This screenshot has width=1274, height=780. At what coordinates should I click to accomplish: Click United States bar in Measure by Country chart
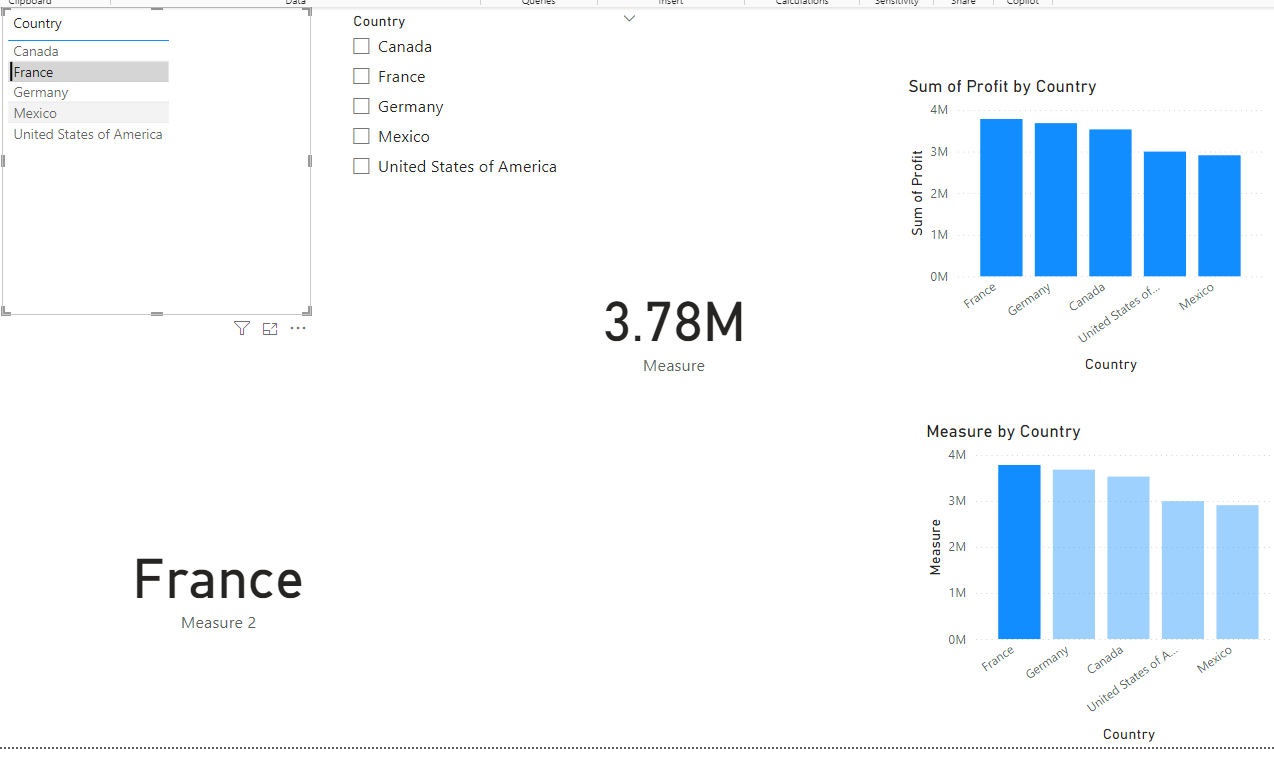coord(1183,570)
